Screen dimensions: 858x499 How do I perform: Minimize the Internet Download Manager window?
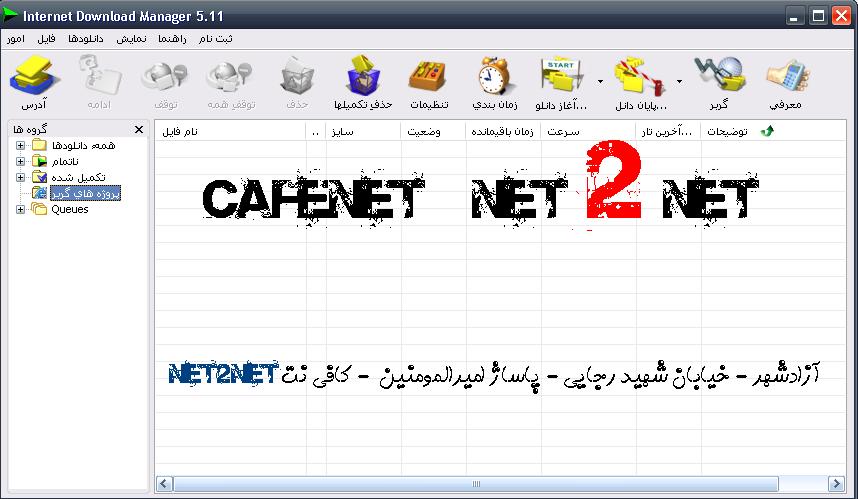794,16
